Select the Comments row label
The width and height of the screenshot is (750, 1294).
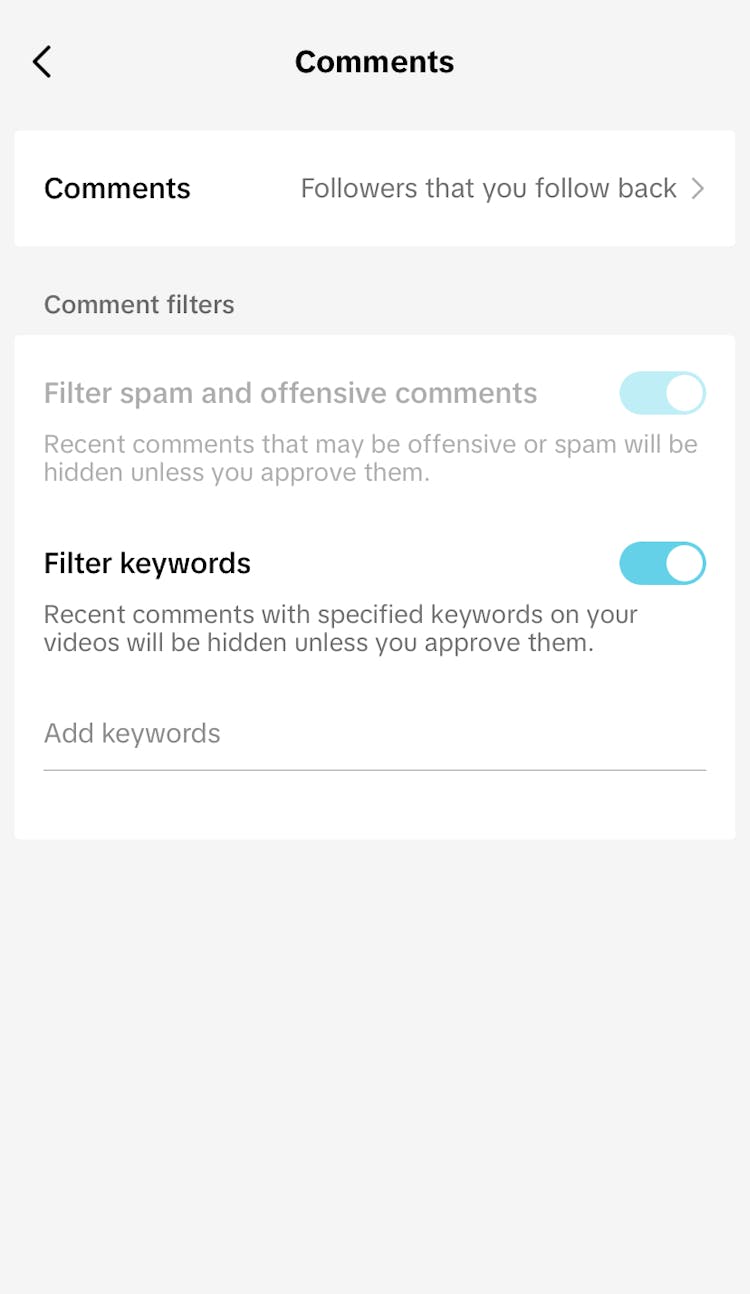pos(117,189)
